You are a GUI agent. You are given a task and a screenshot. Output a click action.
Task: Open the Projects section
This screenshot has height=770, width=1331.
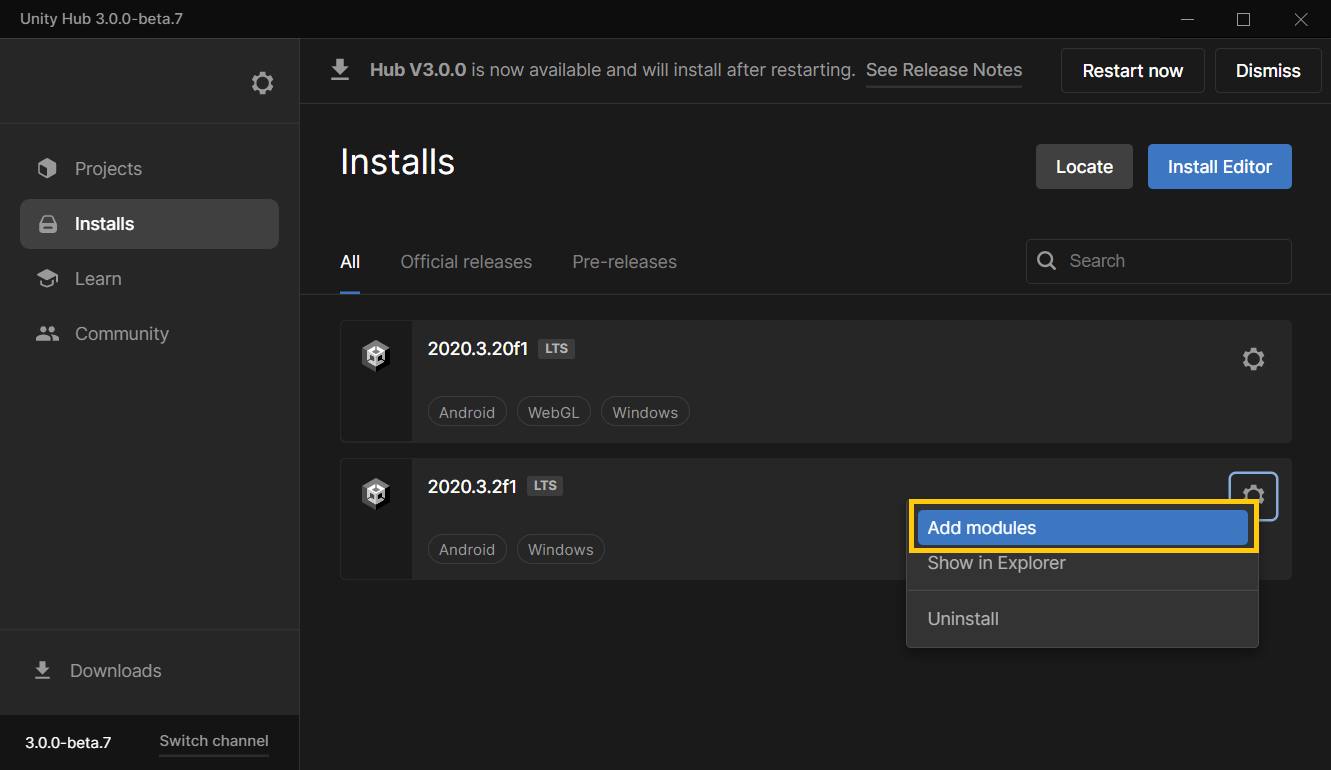pos(149,169)
